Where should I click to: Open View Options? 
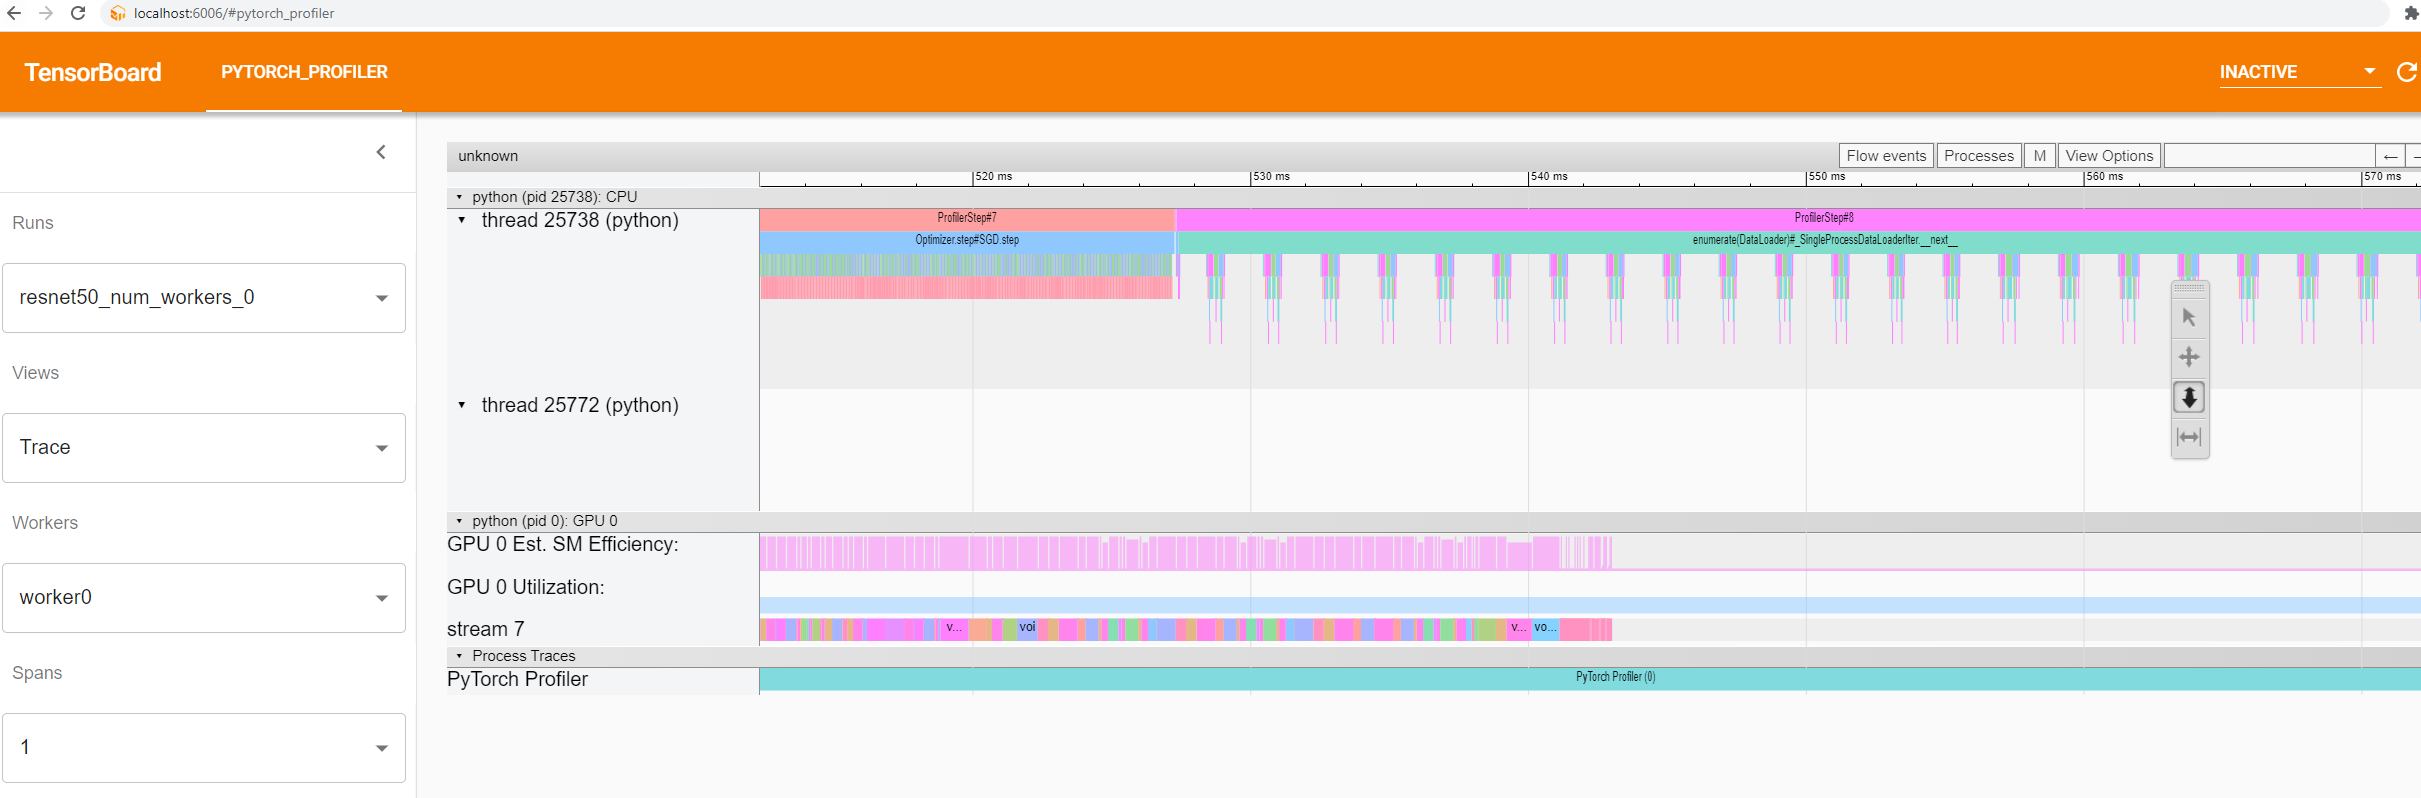2109,156
